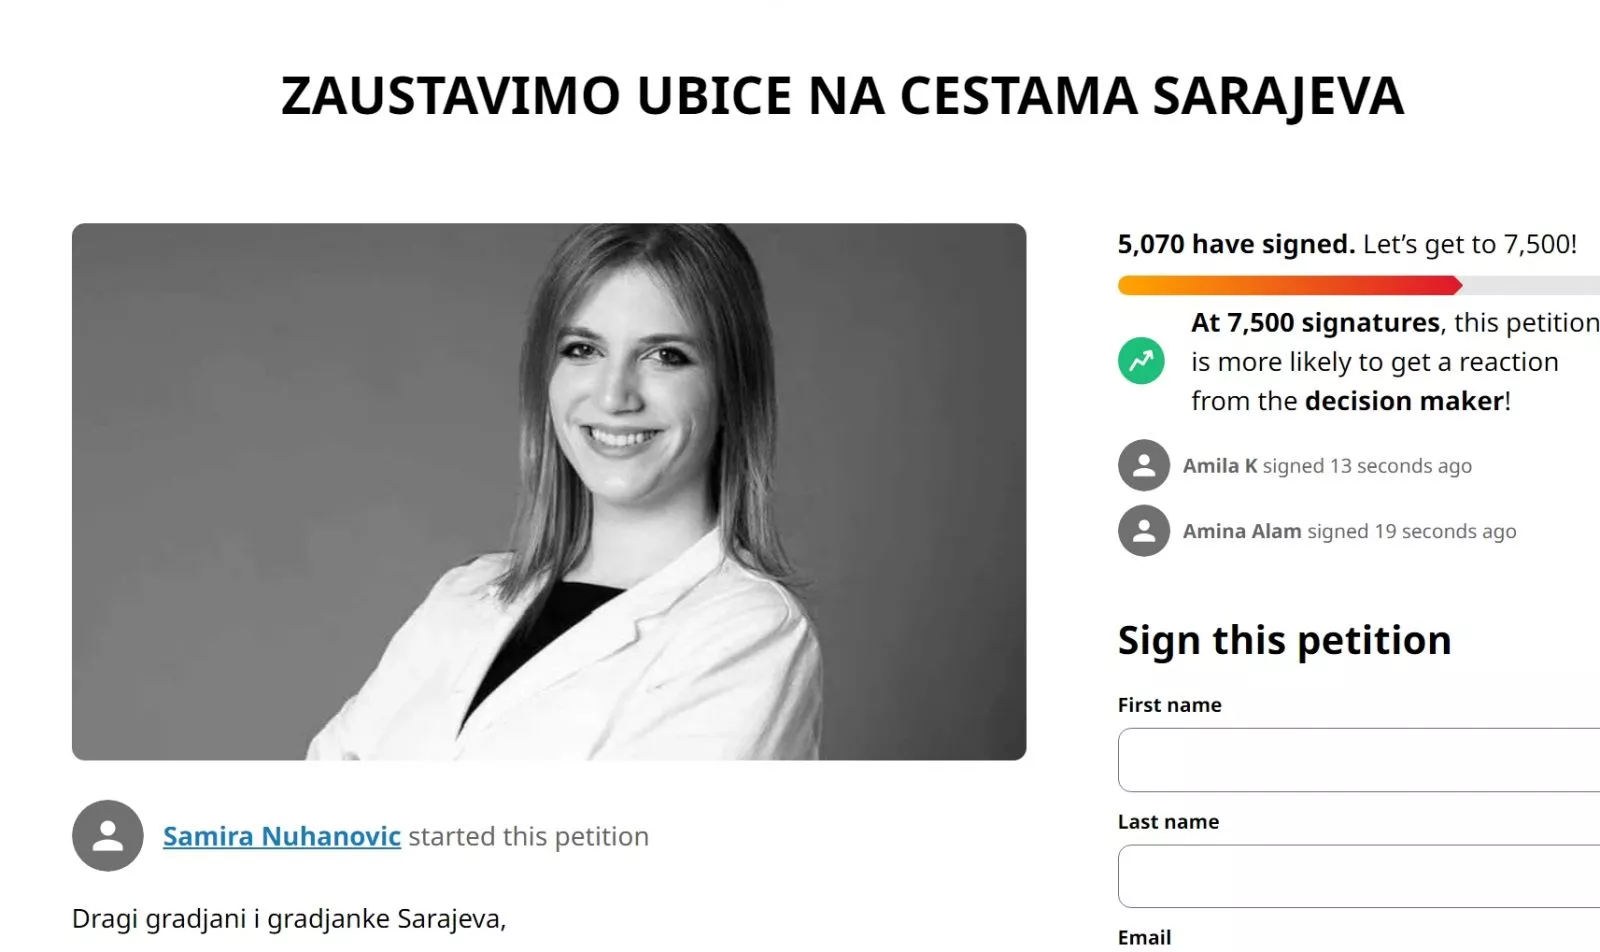Viewport: 1600px width, 952px height.
Task: Click the petition's black-and-white photo
Action: pos(549,491)
